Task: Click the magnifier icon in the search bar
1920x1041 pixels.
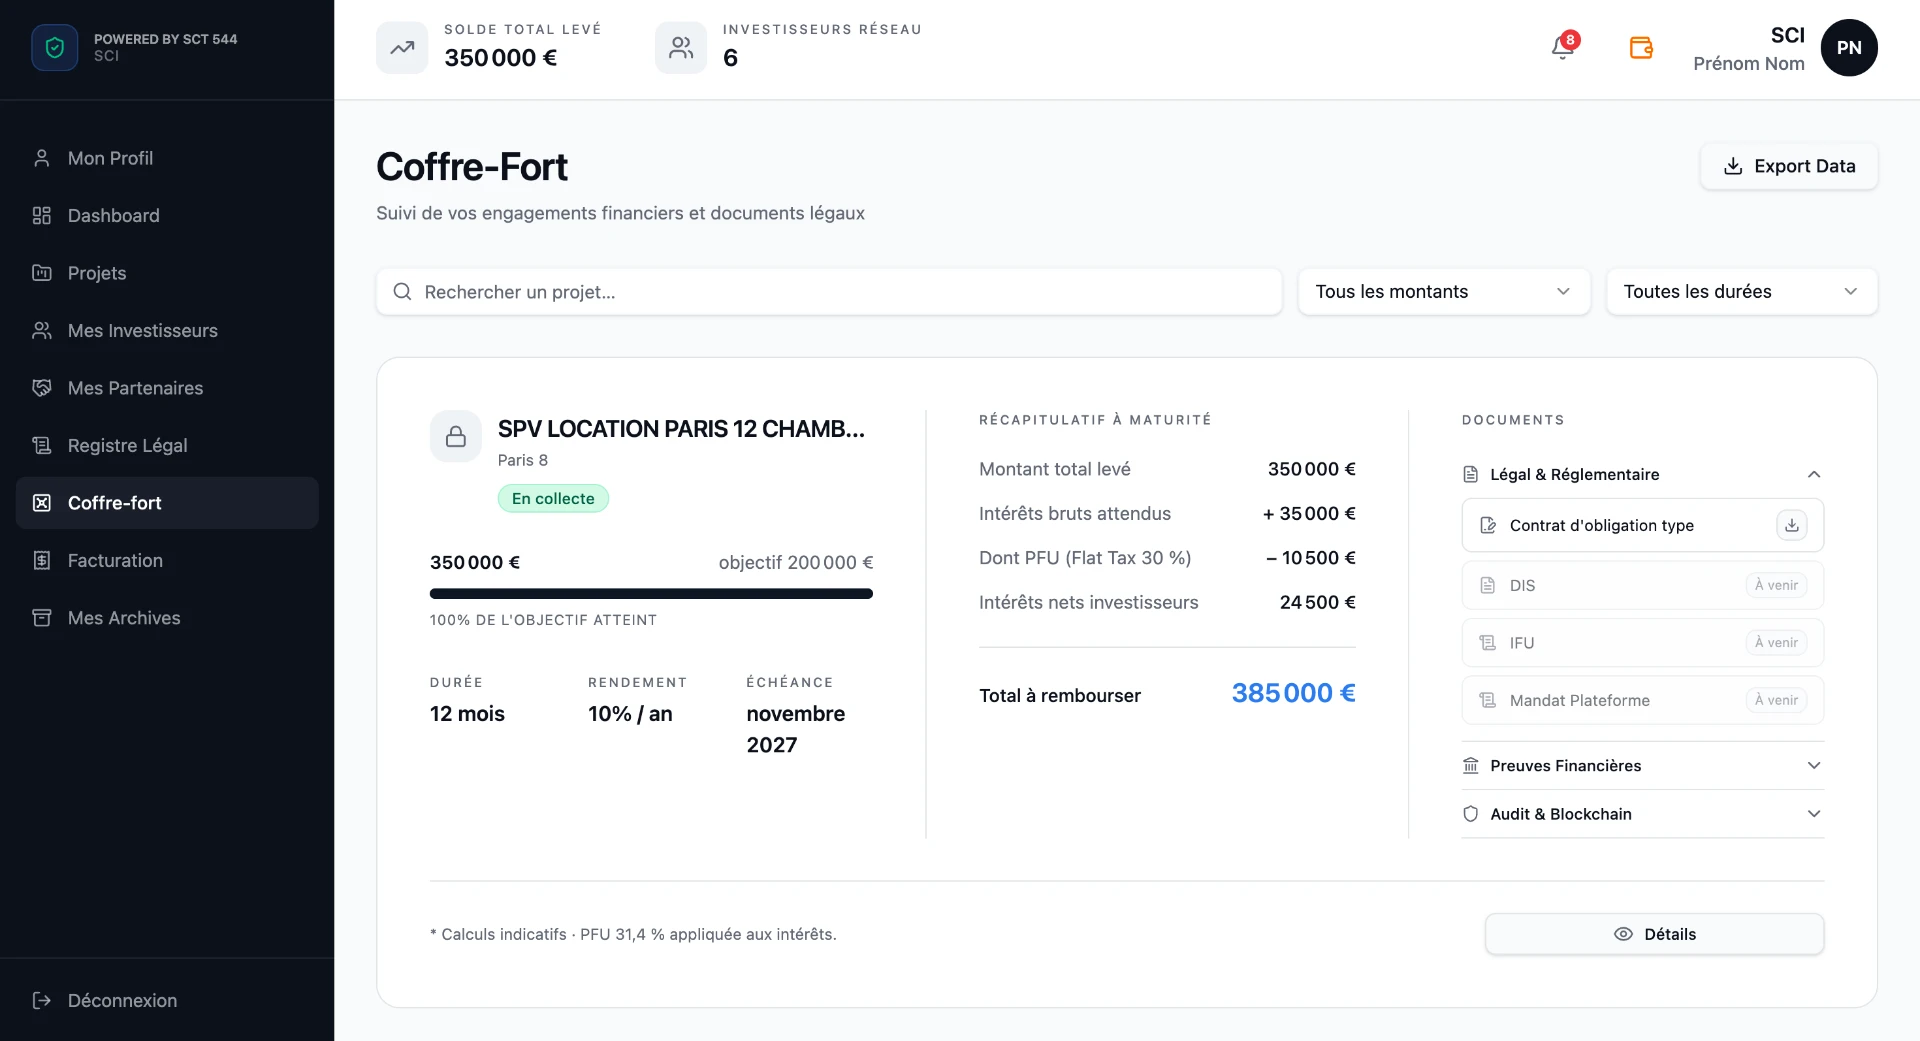Action: [402, 292]
